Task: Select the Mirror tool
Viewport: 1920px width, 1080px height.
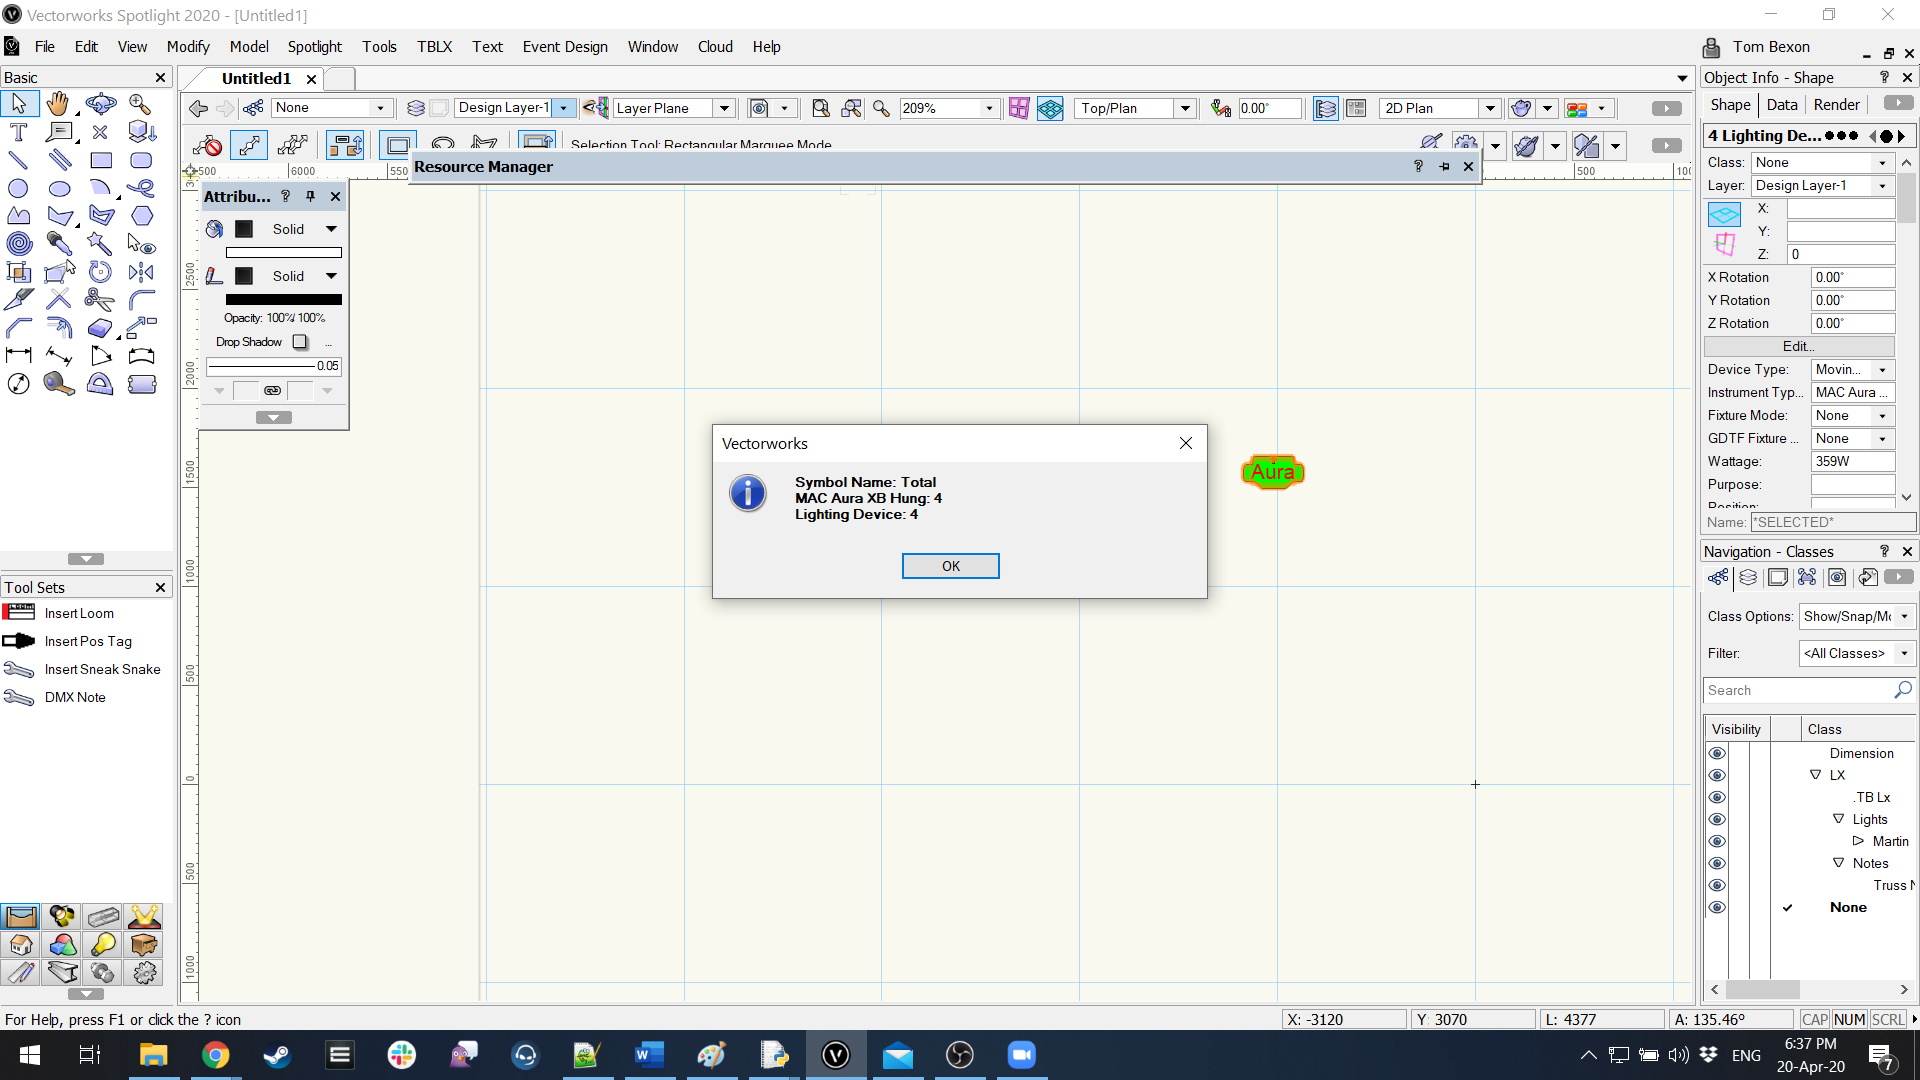Action: [141, 272]
